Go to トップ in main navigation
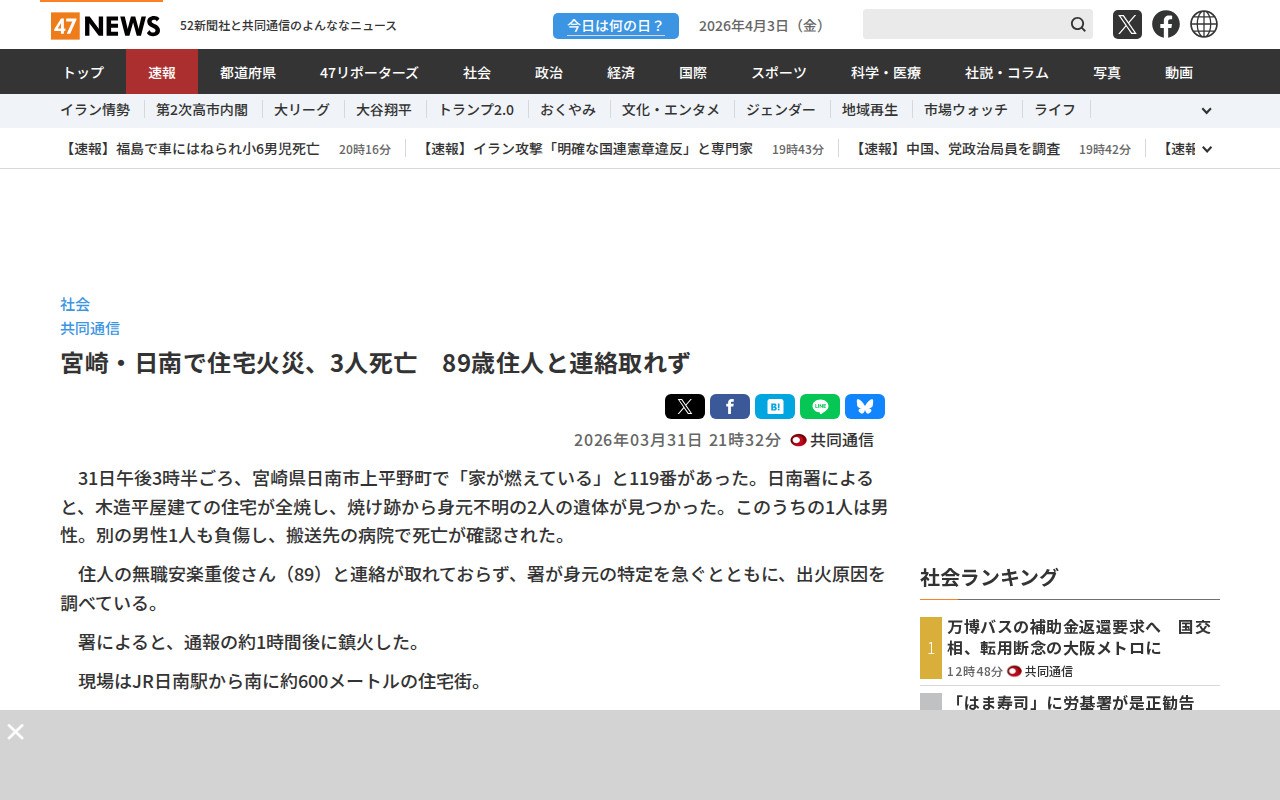1280x800 pixels. pos(83,72)
